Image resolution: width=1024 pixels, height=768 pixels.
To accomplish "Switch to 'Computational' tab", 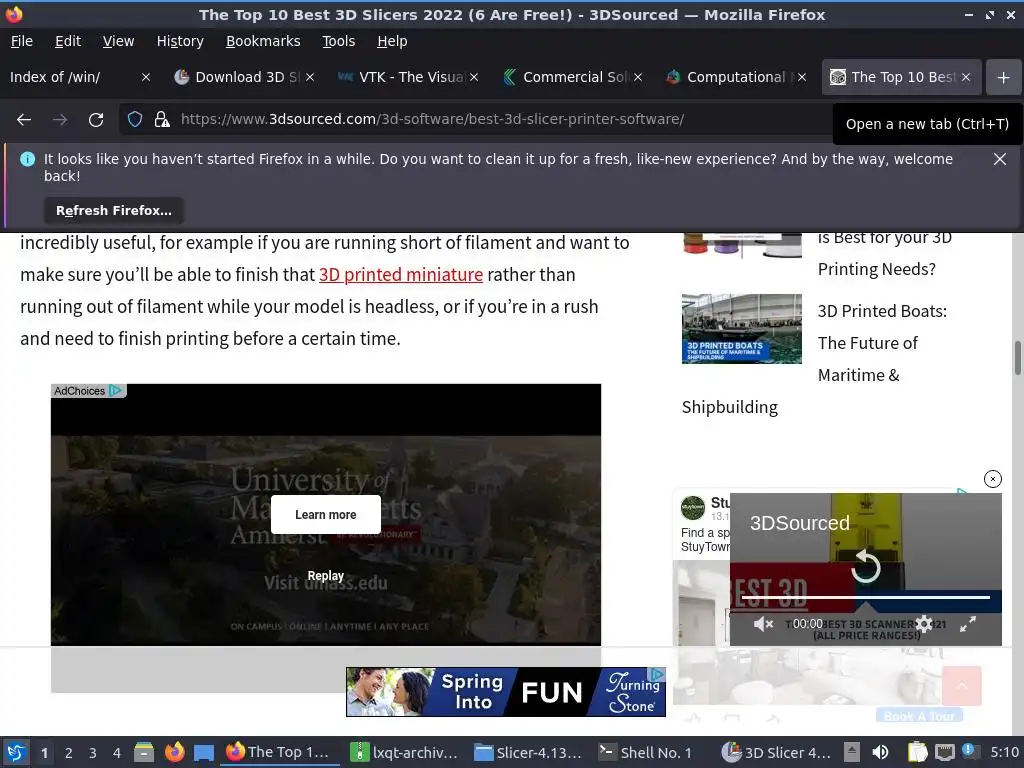I will pos(729,77).
